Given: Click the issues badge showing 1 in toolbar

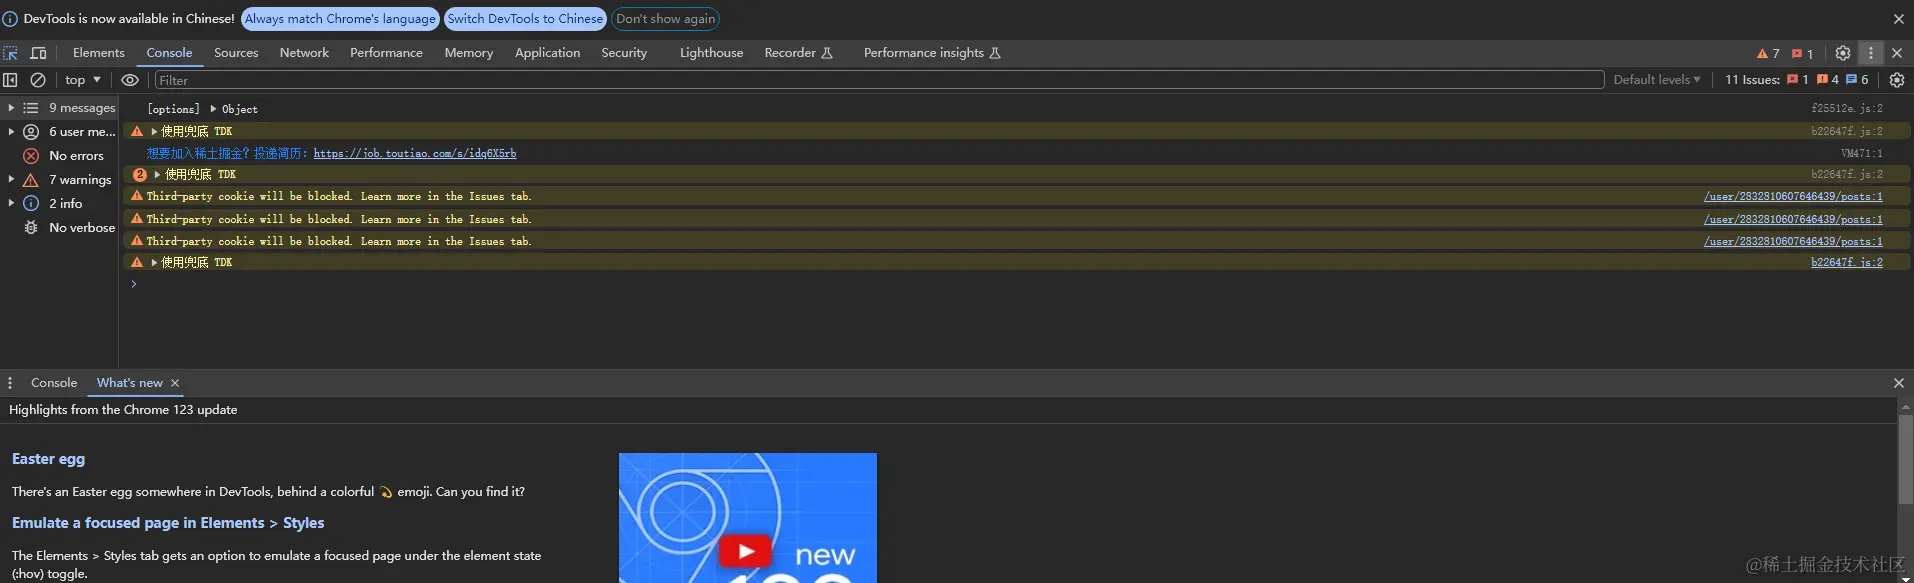Looking at the screenshot, I should pyautogui.click(x=1803, y=53).
